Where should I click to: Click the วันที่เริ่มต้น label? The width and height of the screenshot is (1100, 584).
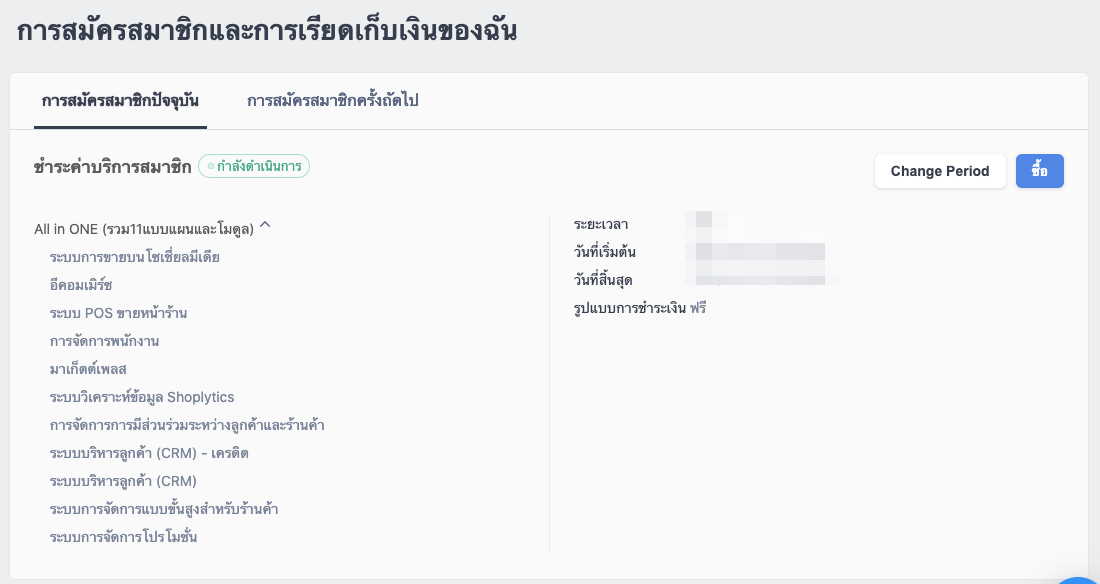605,252
